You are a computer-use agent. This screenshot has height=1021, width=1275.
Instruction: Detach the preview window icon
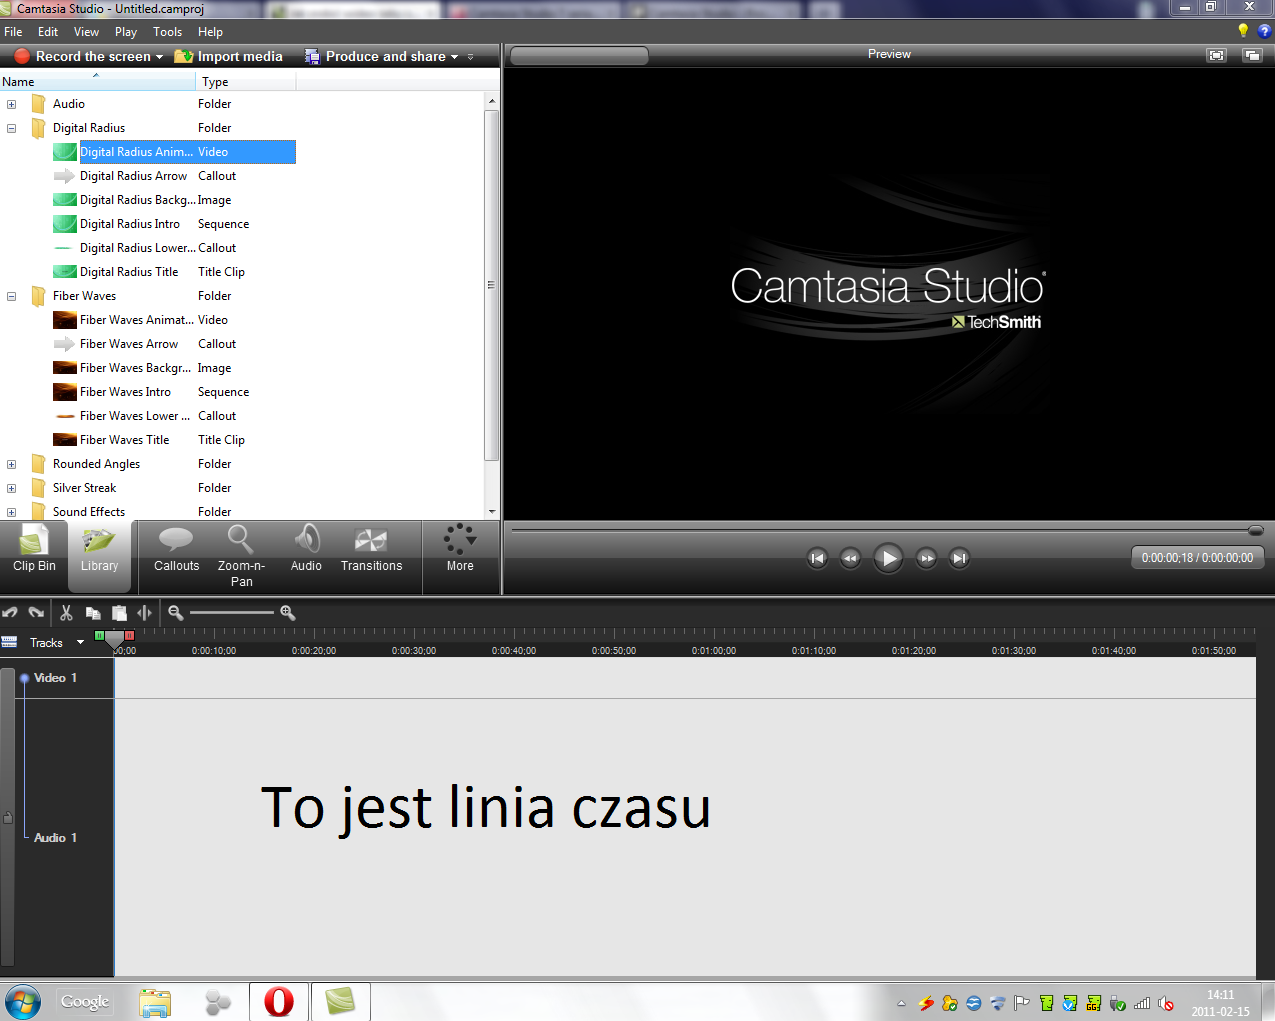tap(1252, 55)
